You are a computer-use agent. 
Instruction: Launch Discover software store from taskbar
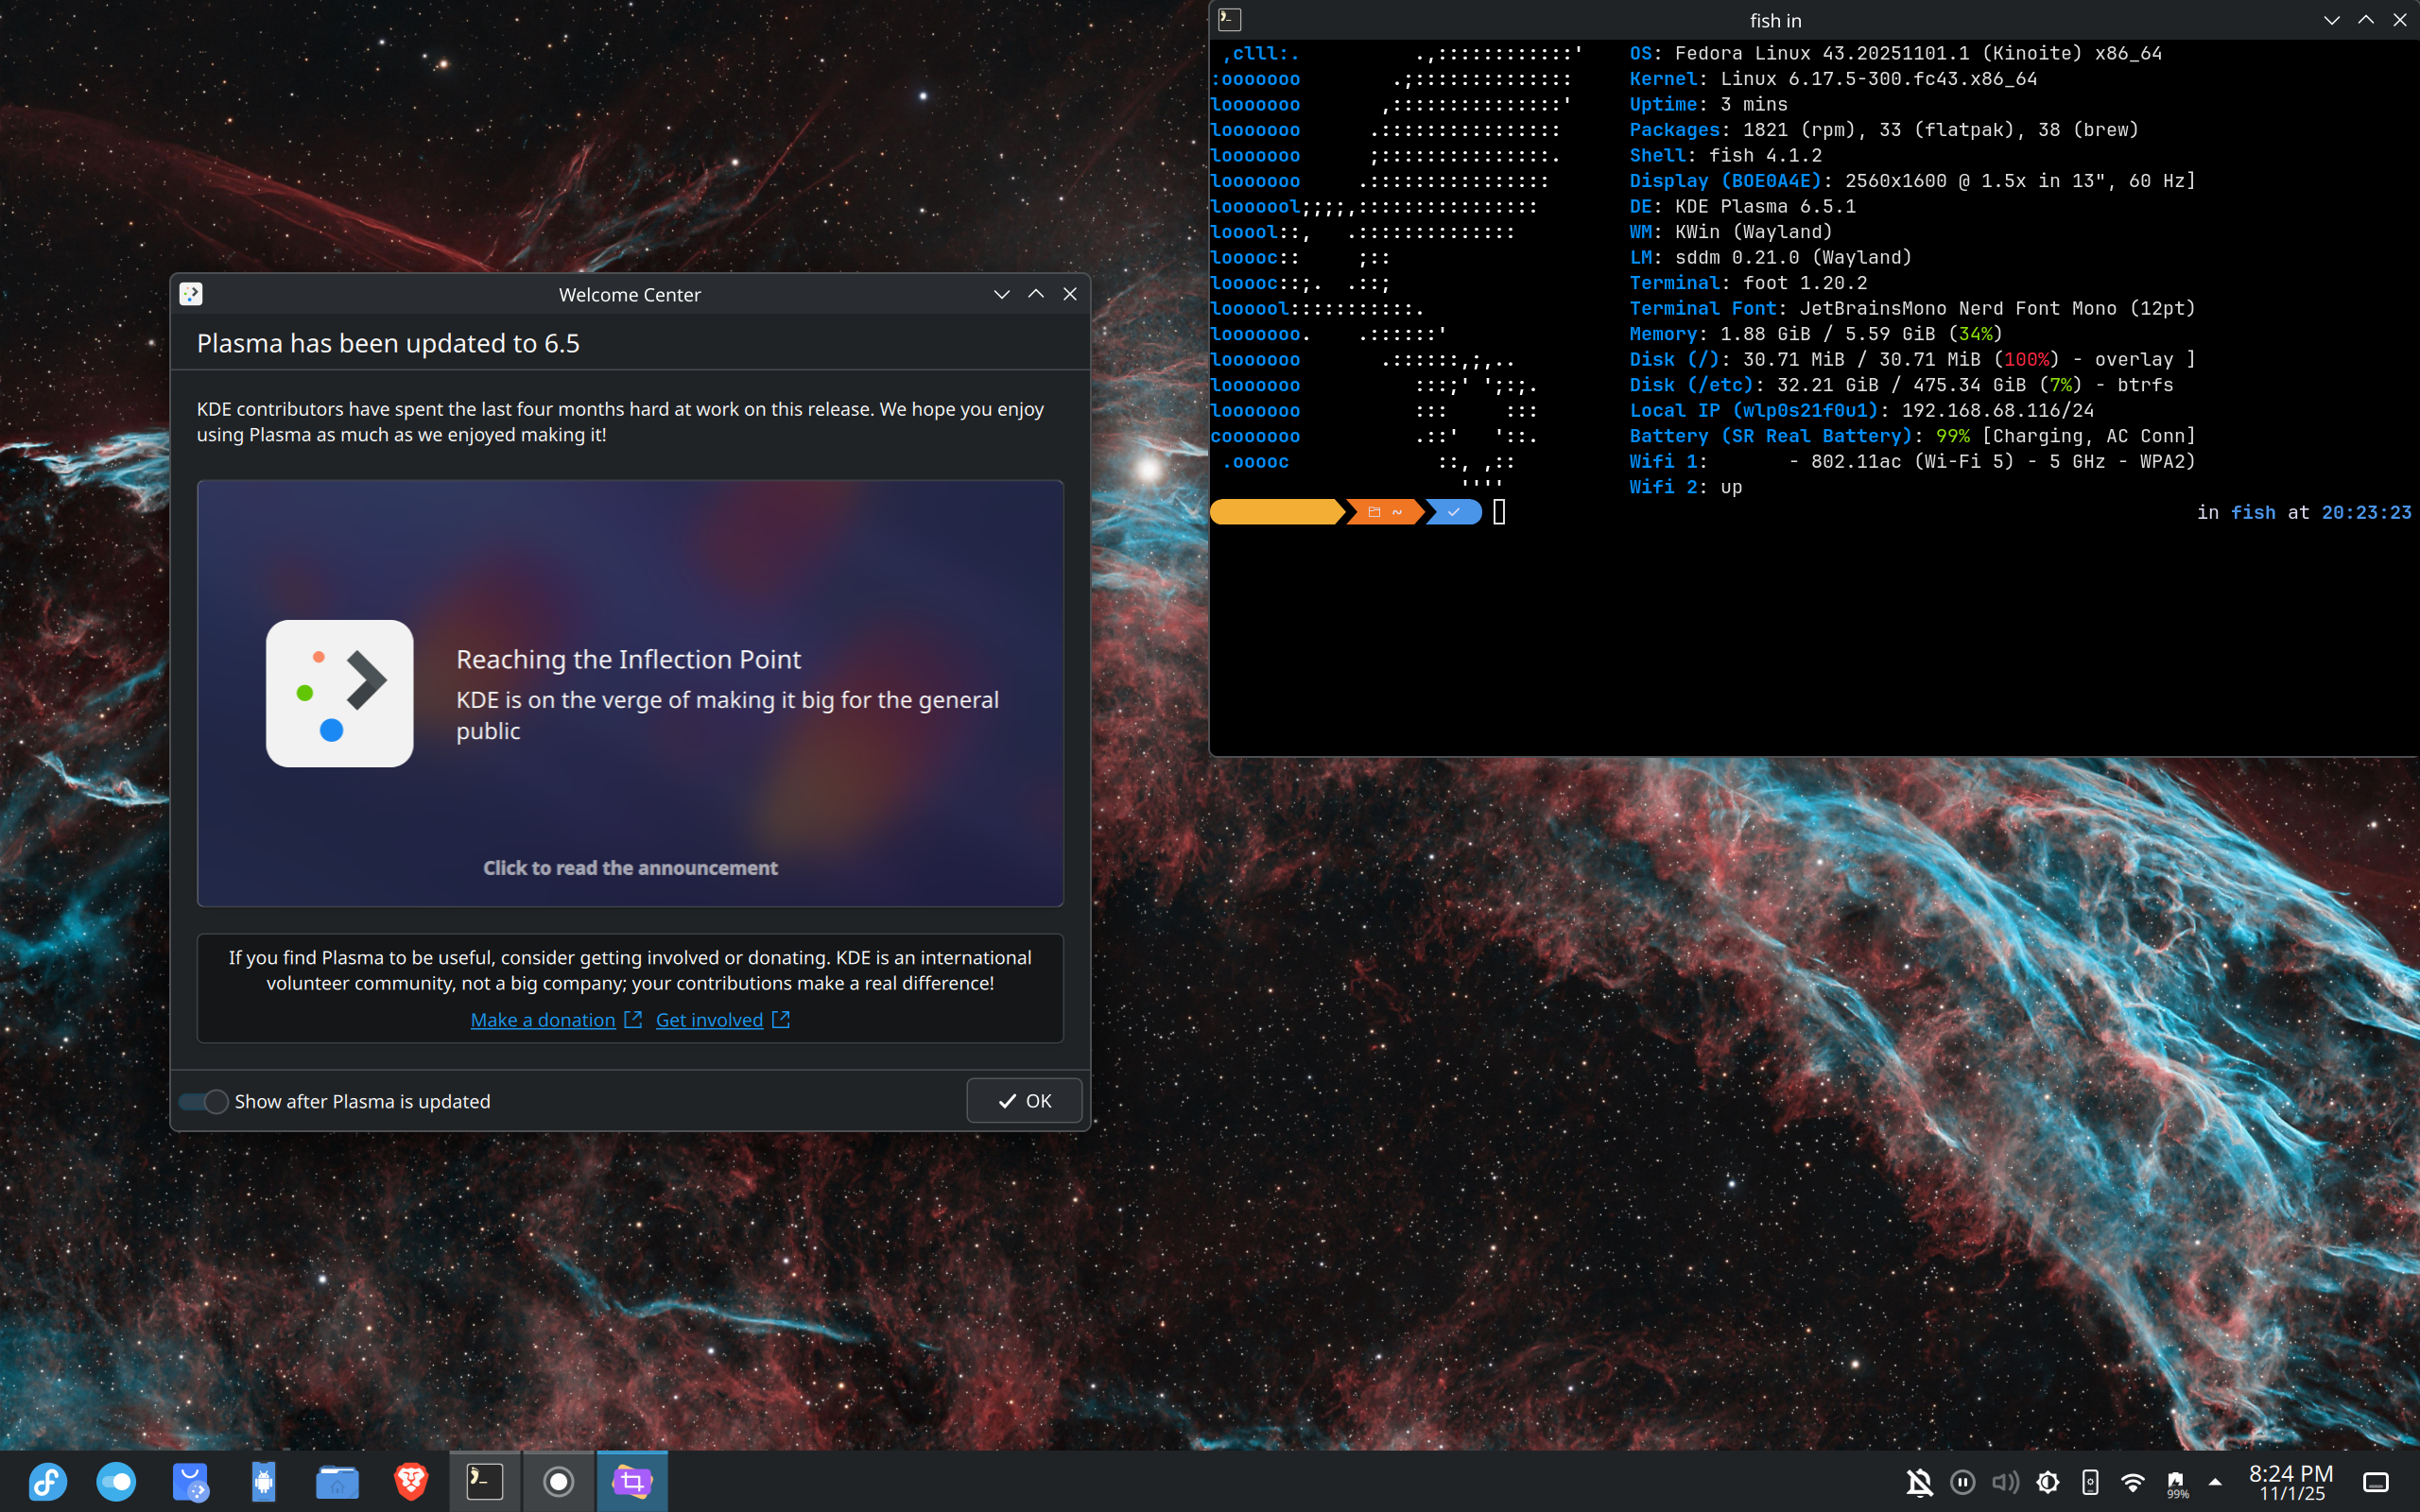(x=190, y=1481)
